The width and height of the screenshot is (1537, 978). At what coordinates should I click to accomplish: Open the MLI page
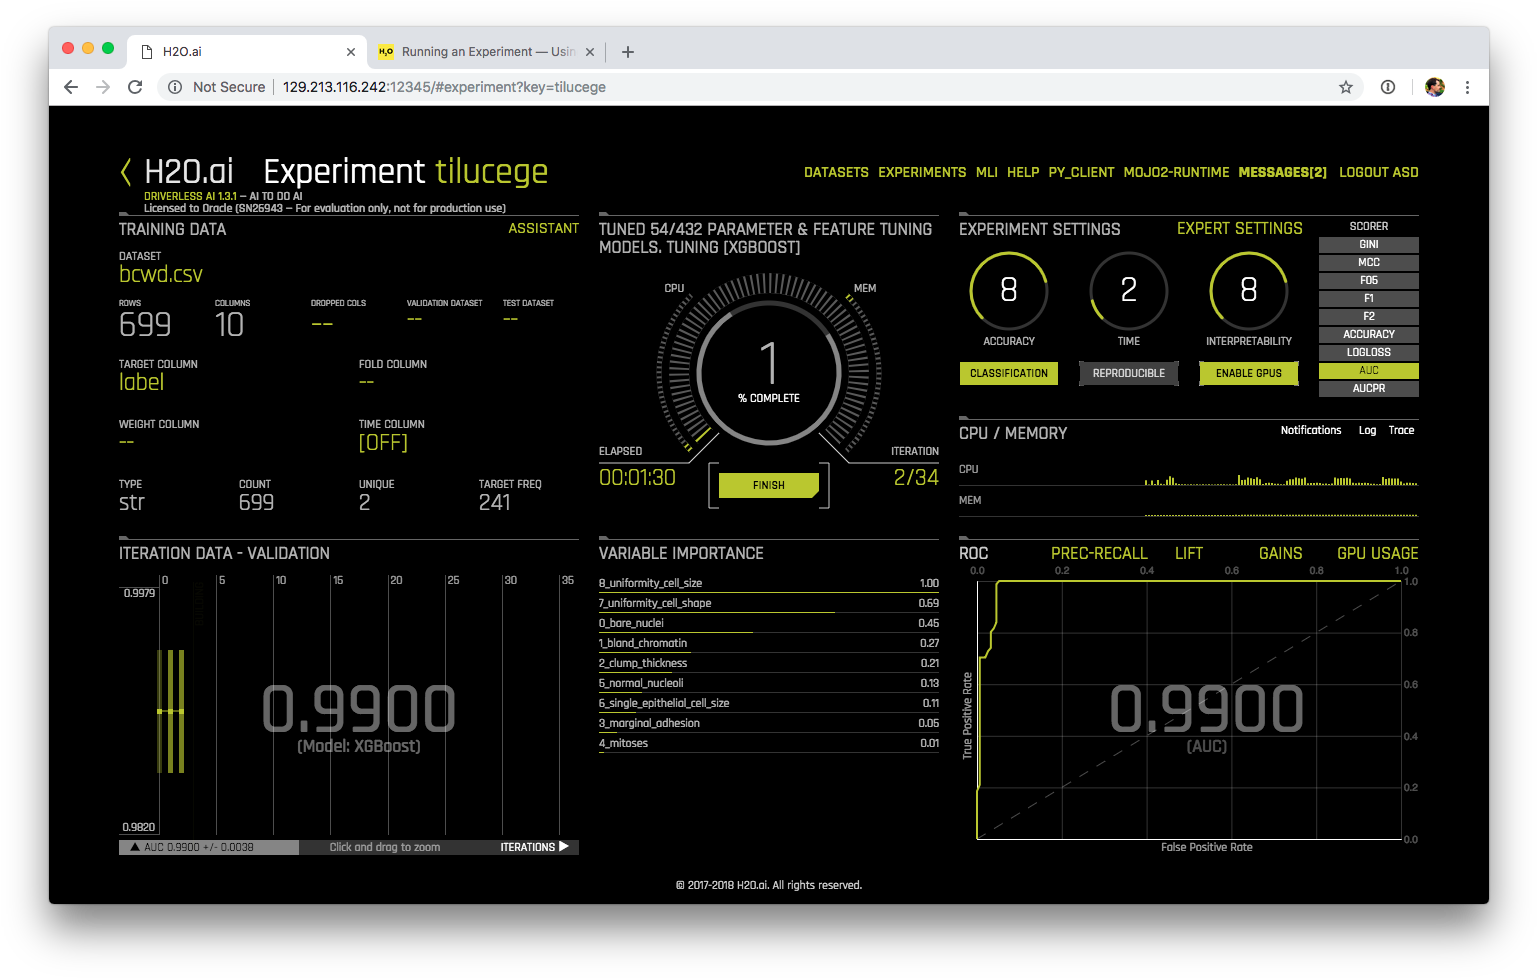pyautogui.click(x=987, y=172)
